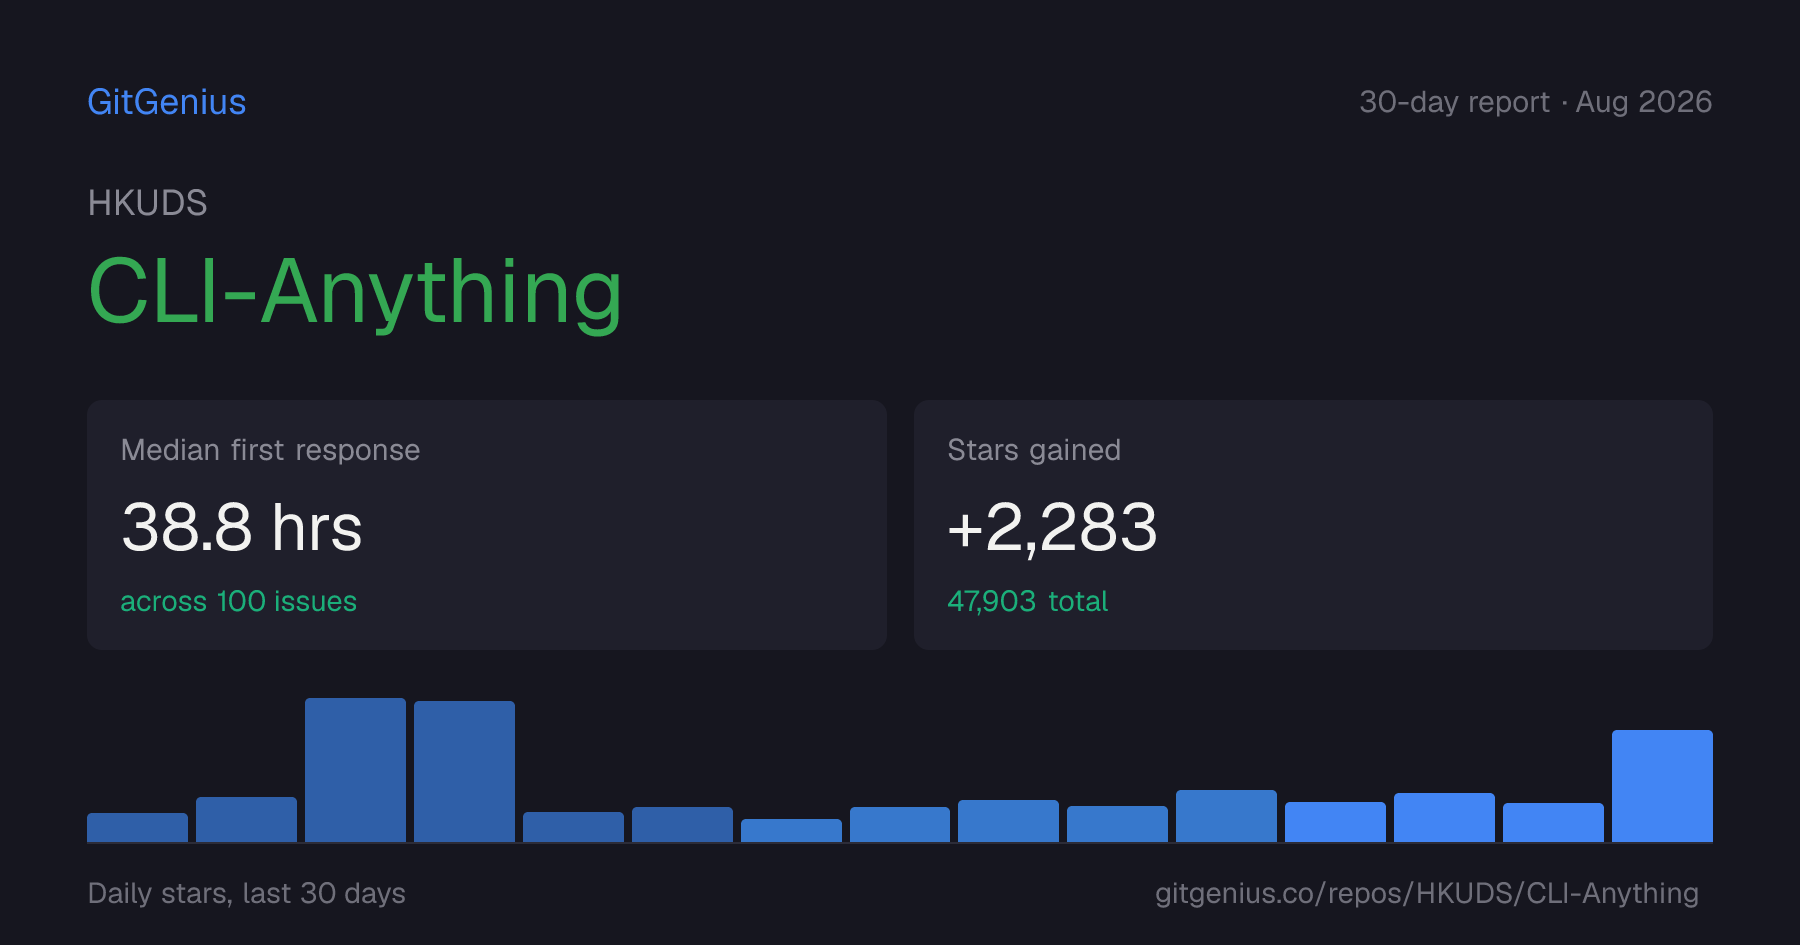
Task: Click the Stars gained label
Action: coord(1034,450)
